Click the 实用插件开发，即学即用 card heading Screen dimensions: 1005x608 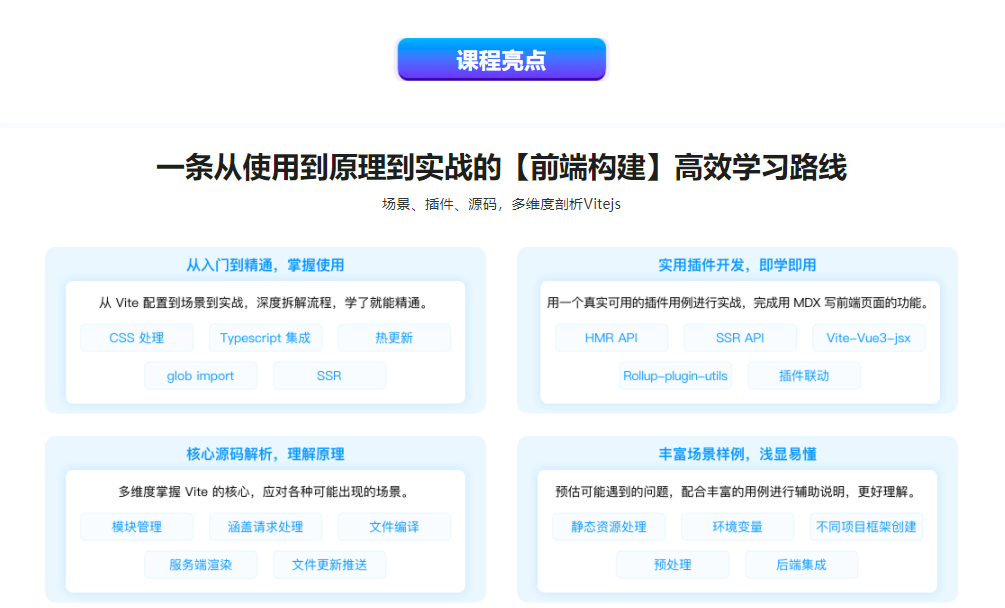737,265
